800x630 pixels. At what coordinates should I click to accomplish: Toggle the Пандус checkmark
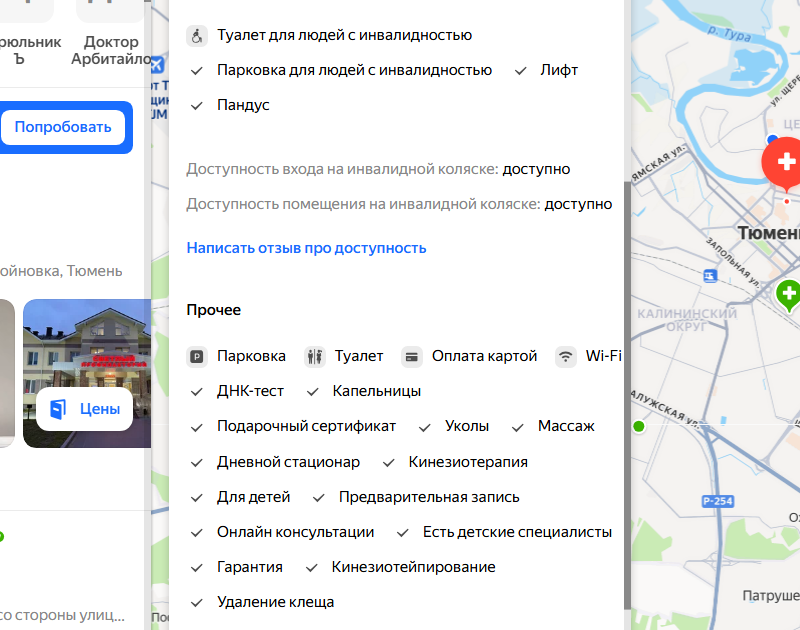point(197,104)
